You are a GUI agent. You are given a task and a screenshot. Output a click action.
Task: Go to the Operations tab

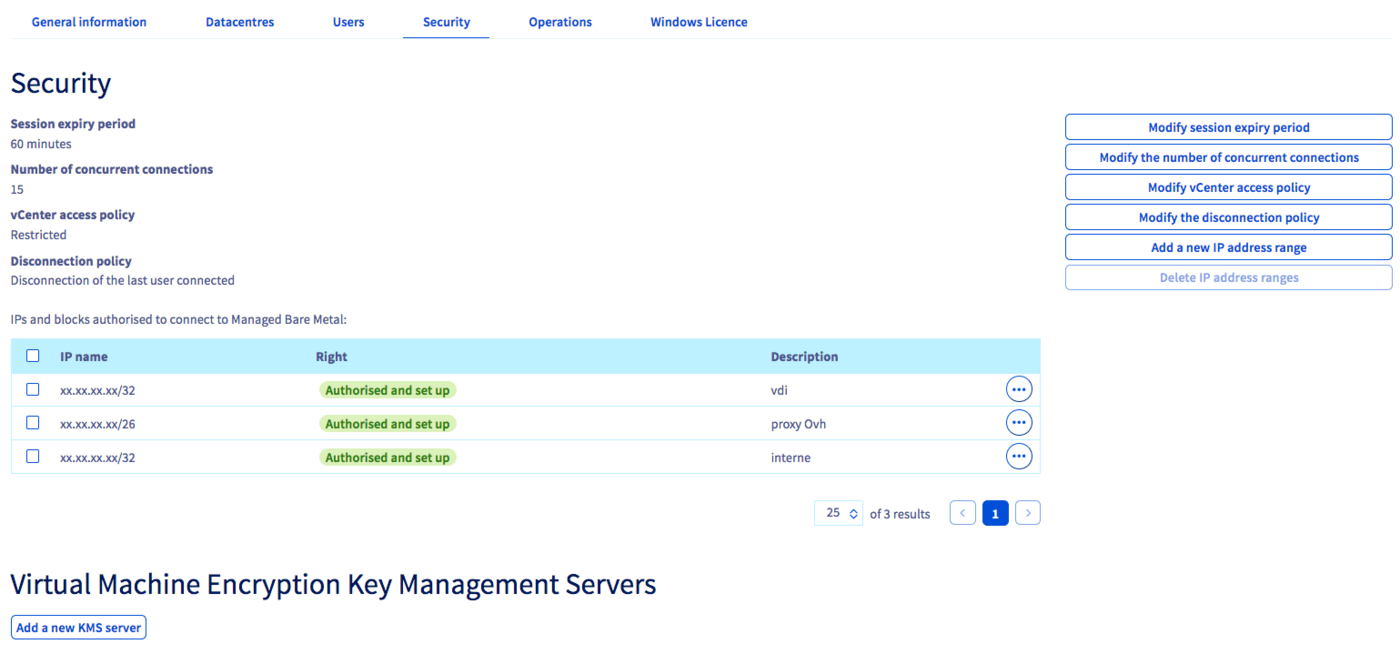coord(560,21)
